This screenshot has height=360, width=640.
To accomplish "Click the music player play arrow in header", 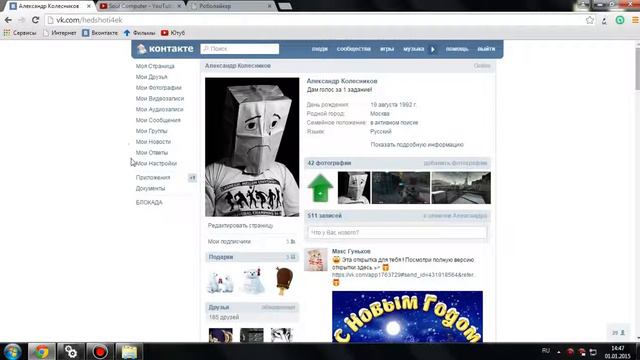I will [433, 49].
